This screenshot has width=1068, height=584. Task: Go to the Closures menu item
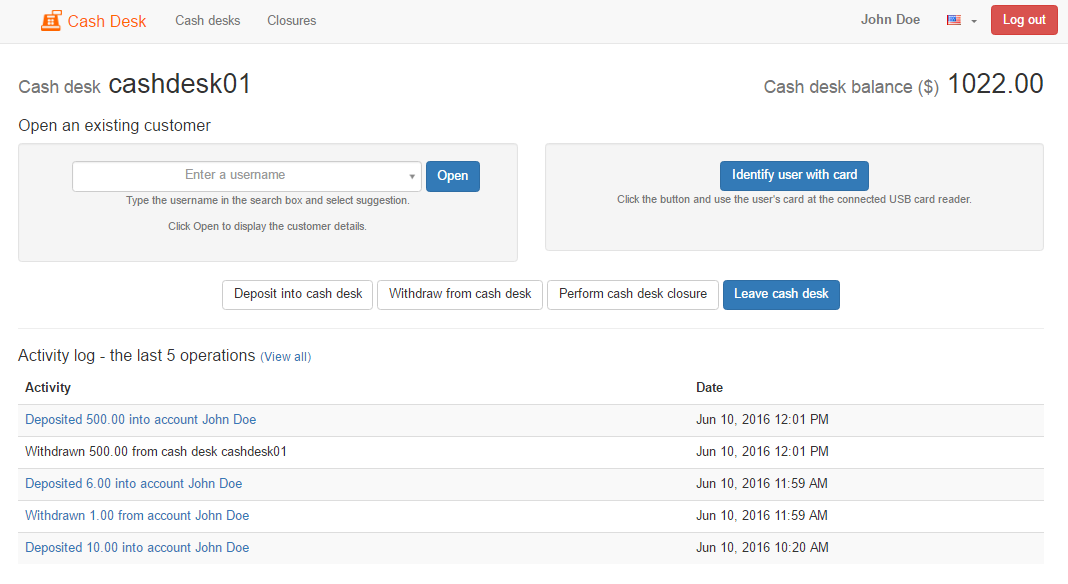[x=291, y=20]
